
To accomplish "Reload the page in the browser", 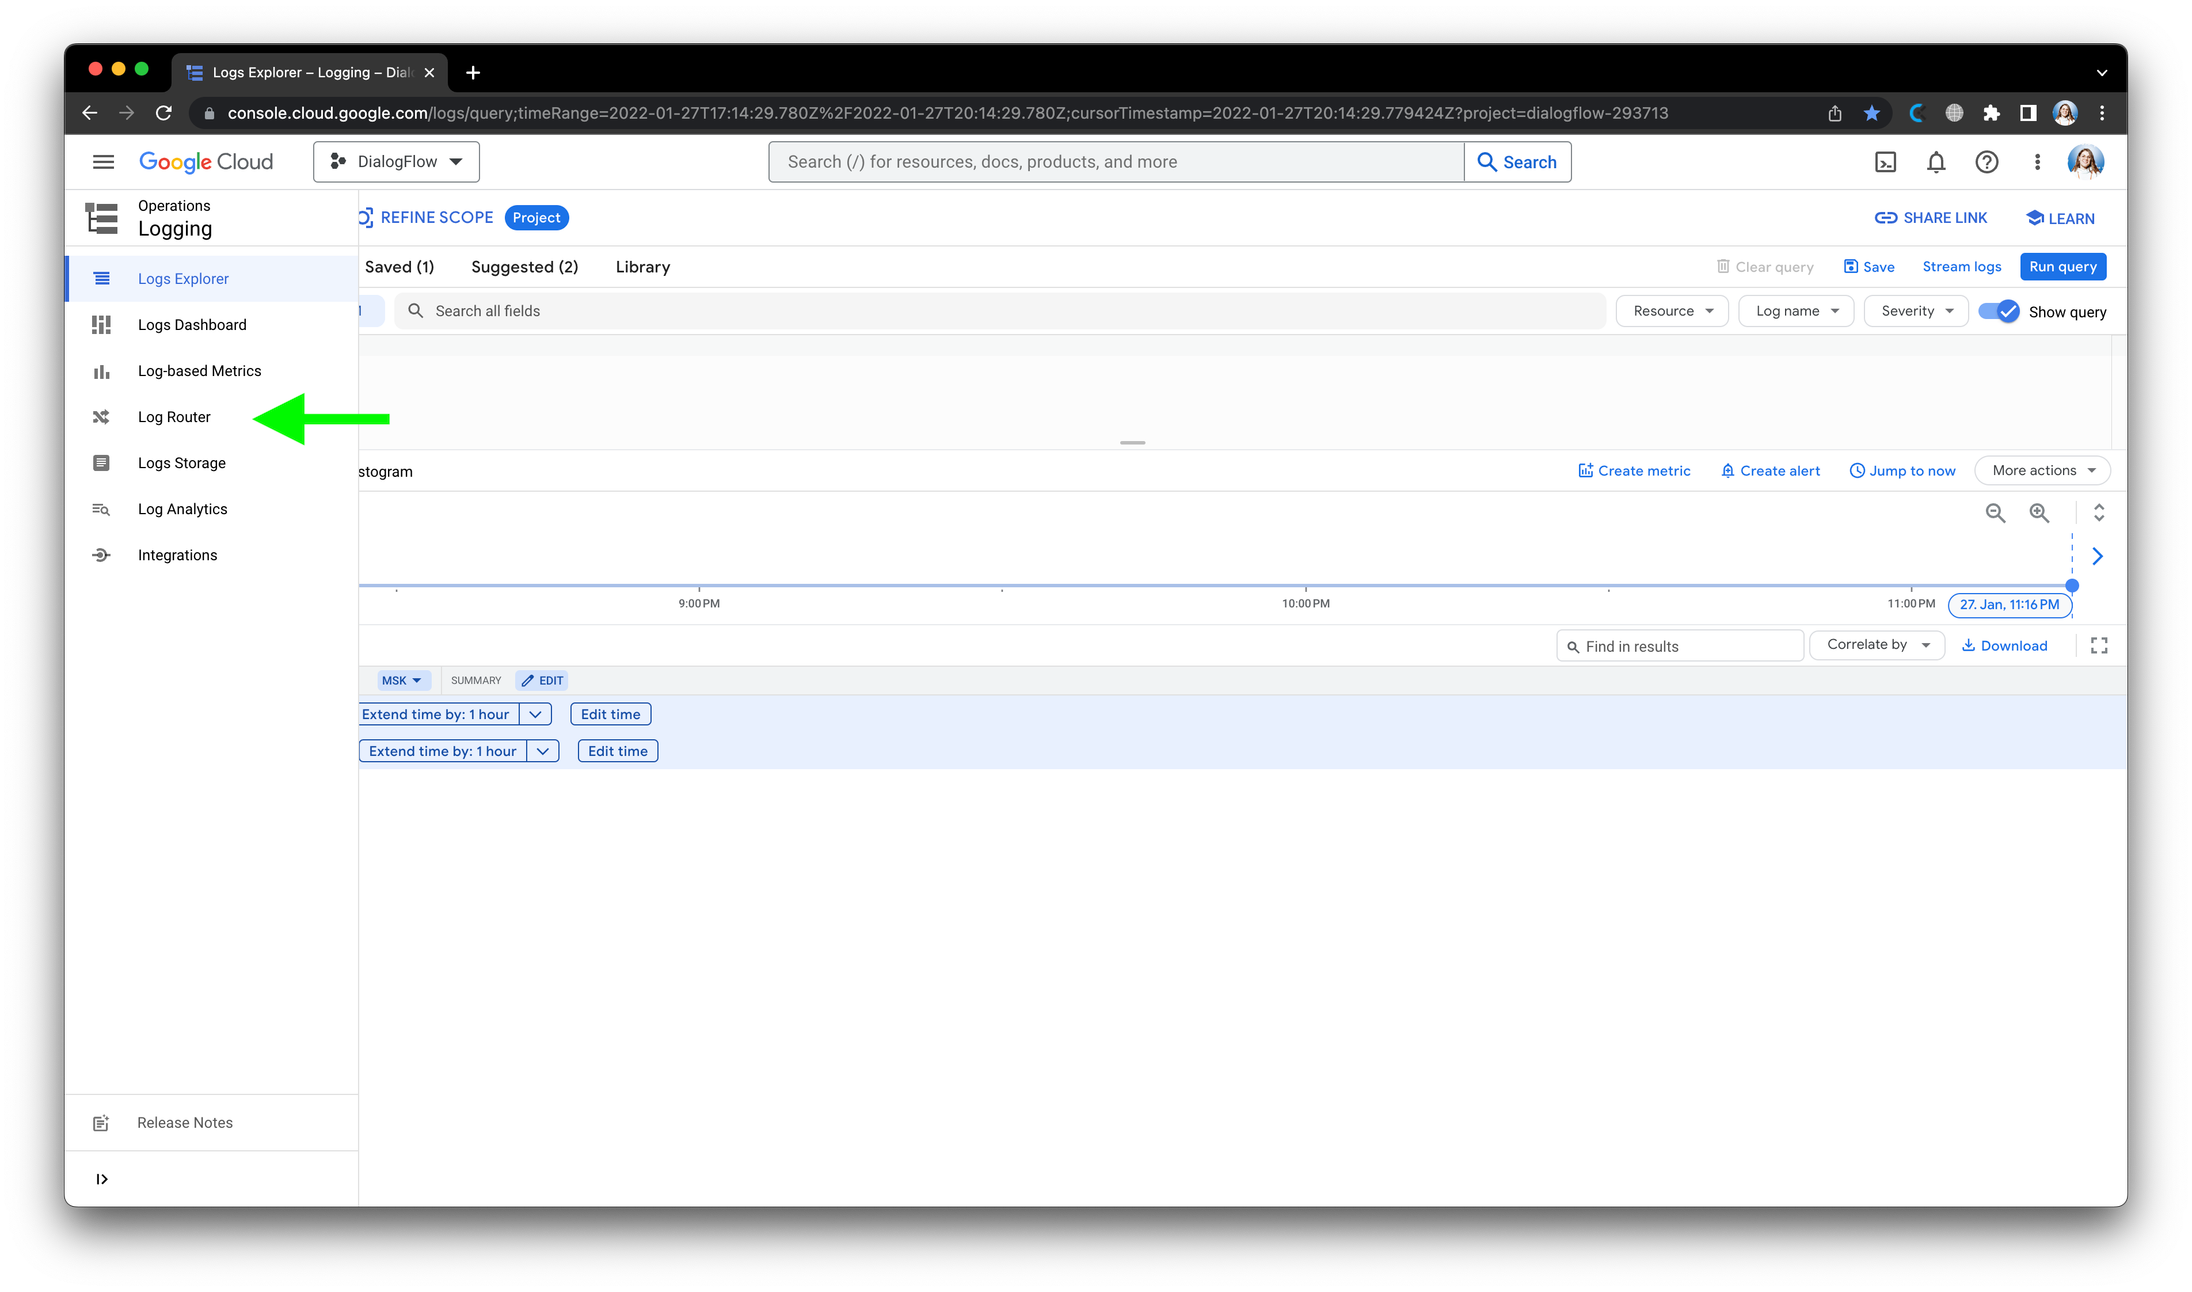I will click(164, 113).
